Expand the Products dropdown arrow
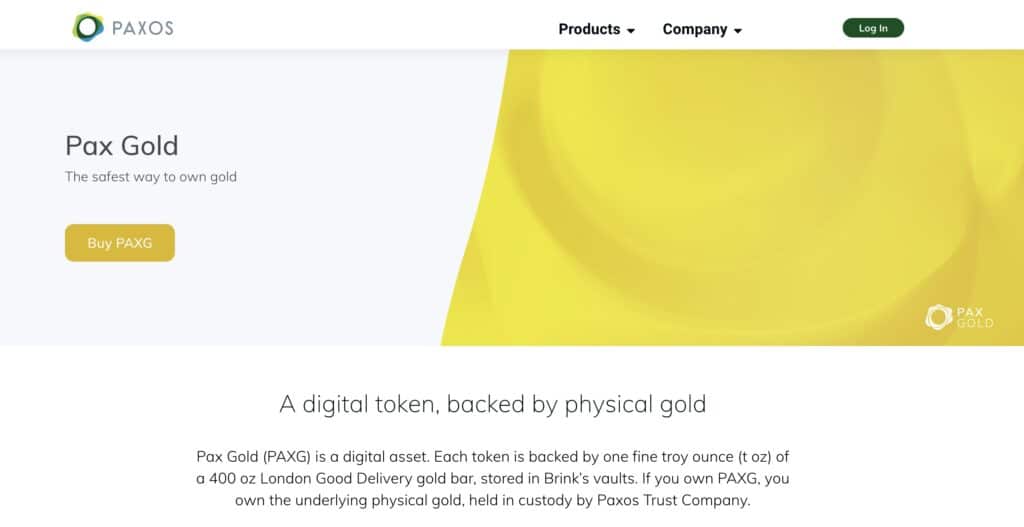This screenshot has height=527, width=1024. 631,31
